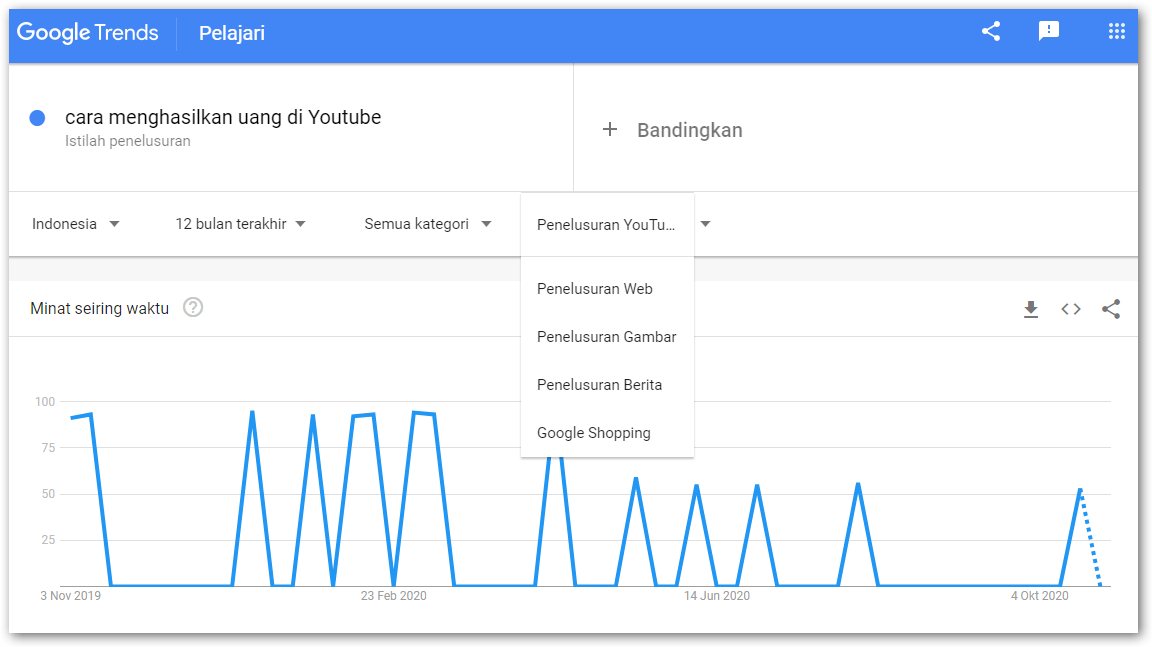1152x647 pixels.
Task: Open the 'Semua kategori' category dropdown
Action: coord(428,224)
